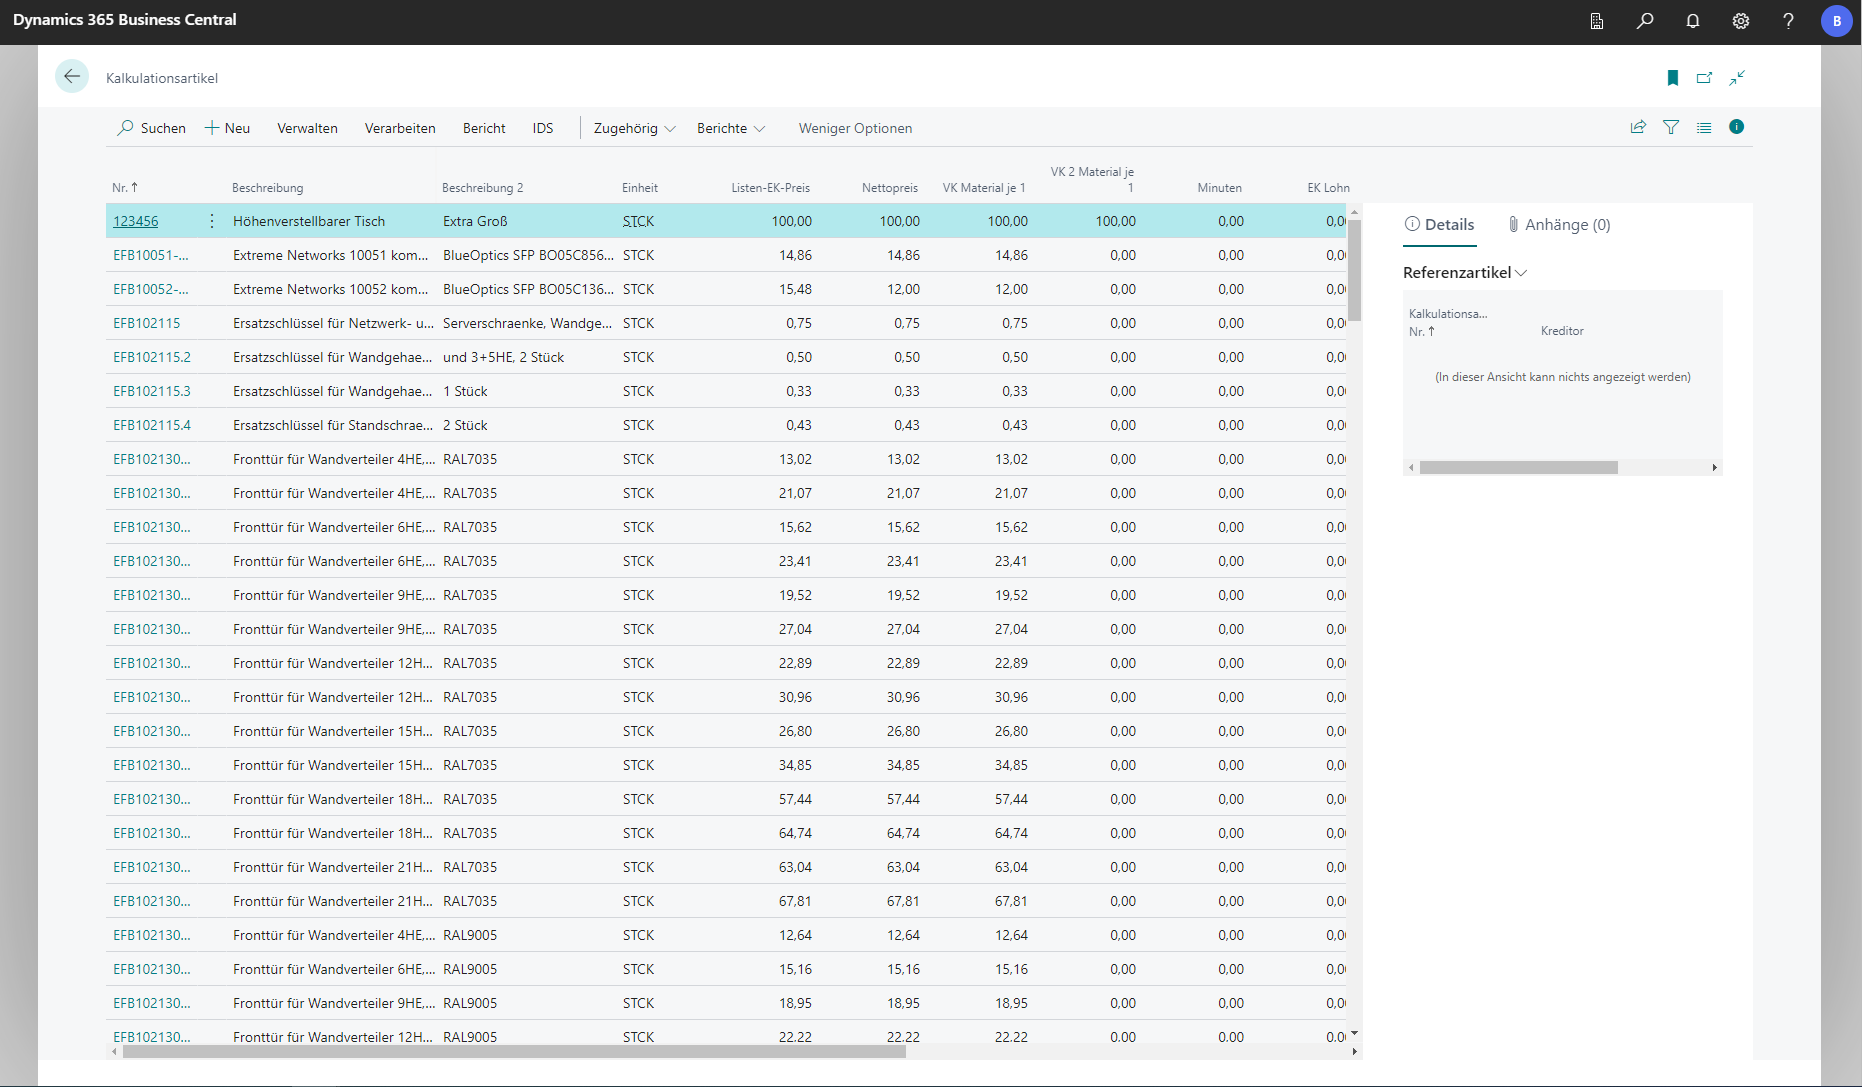1862x1087 pixels.
Task: Open the global search magnifier icon
Action: pos(1645,21)
